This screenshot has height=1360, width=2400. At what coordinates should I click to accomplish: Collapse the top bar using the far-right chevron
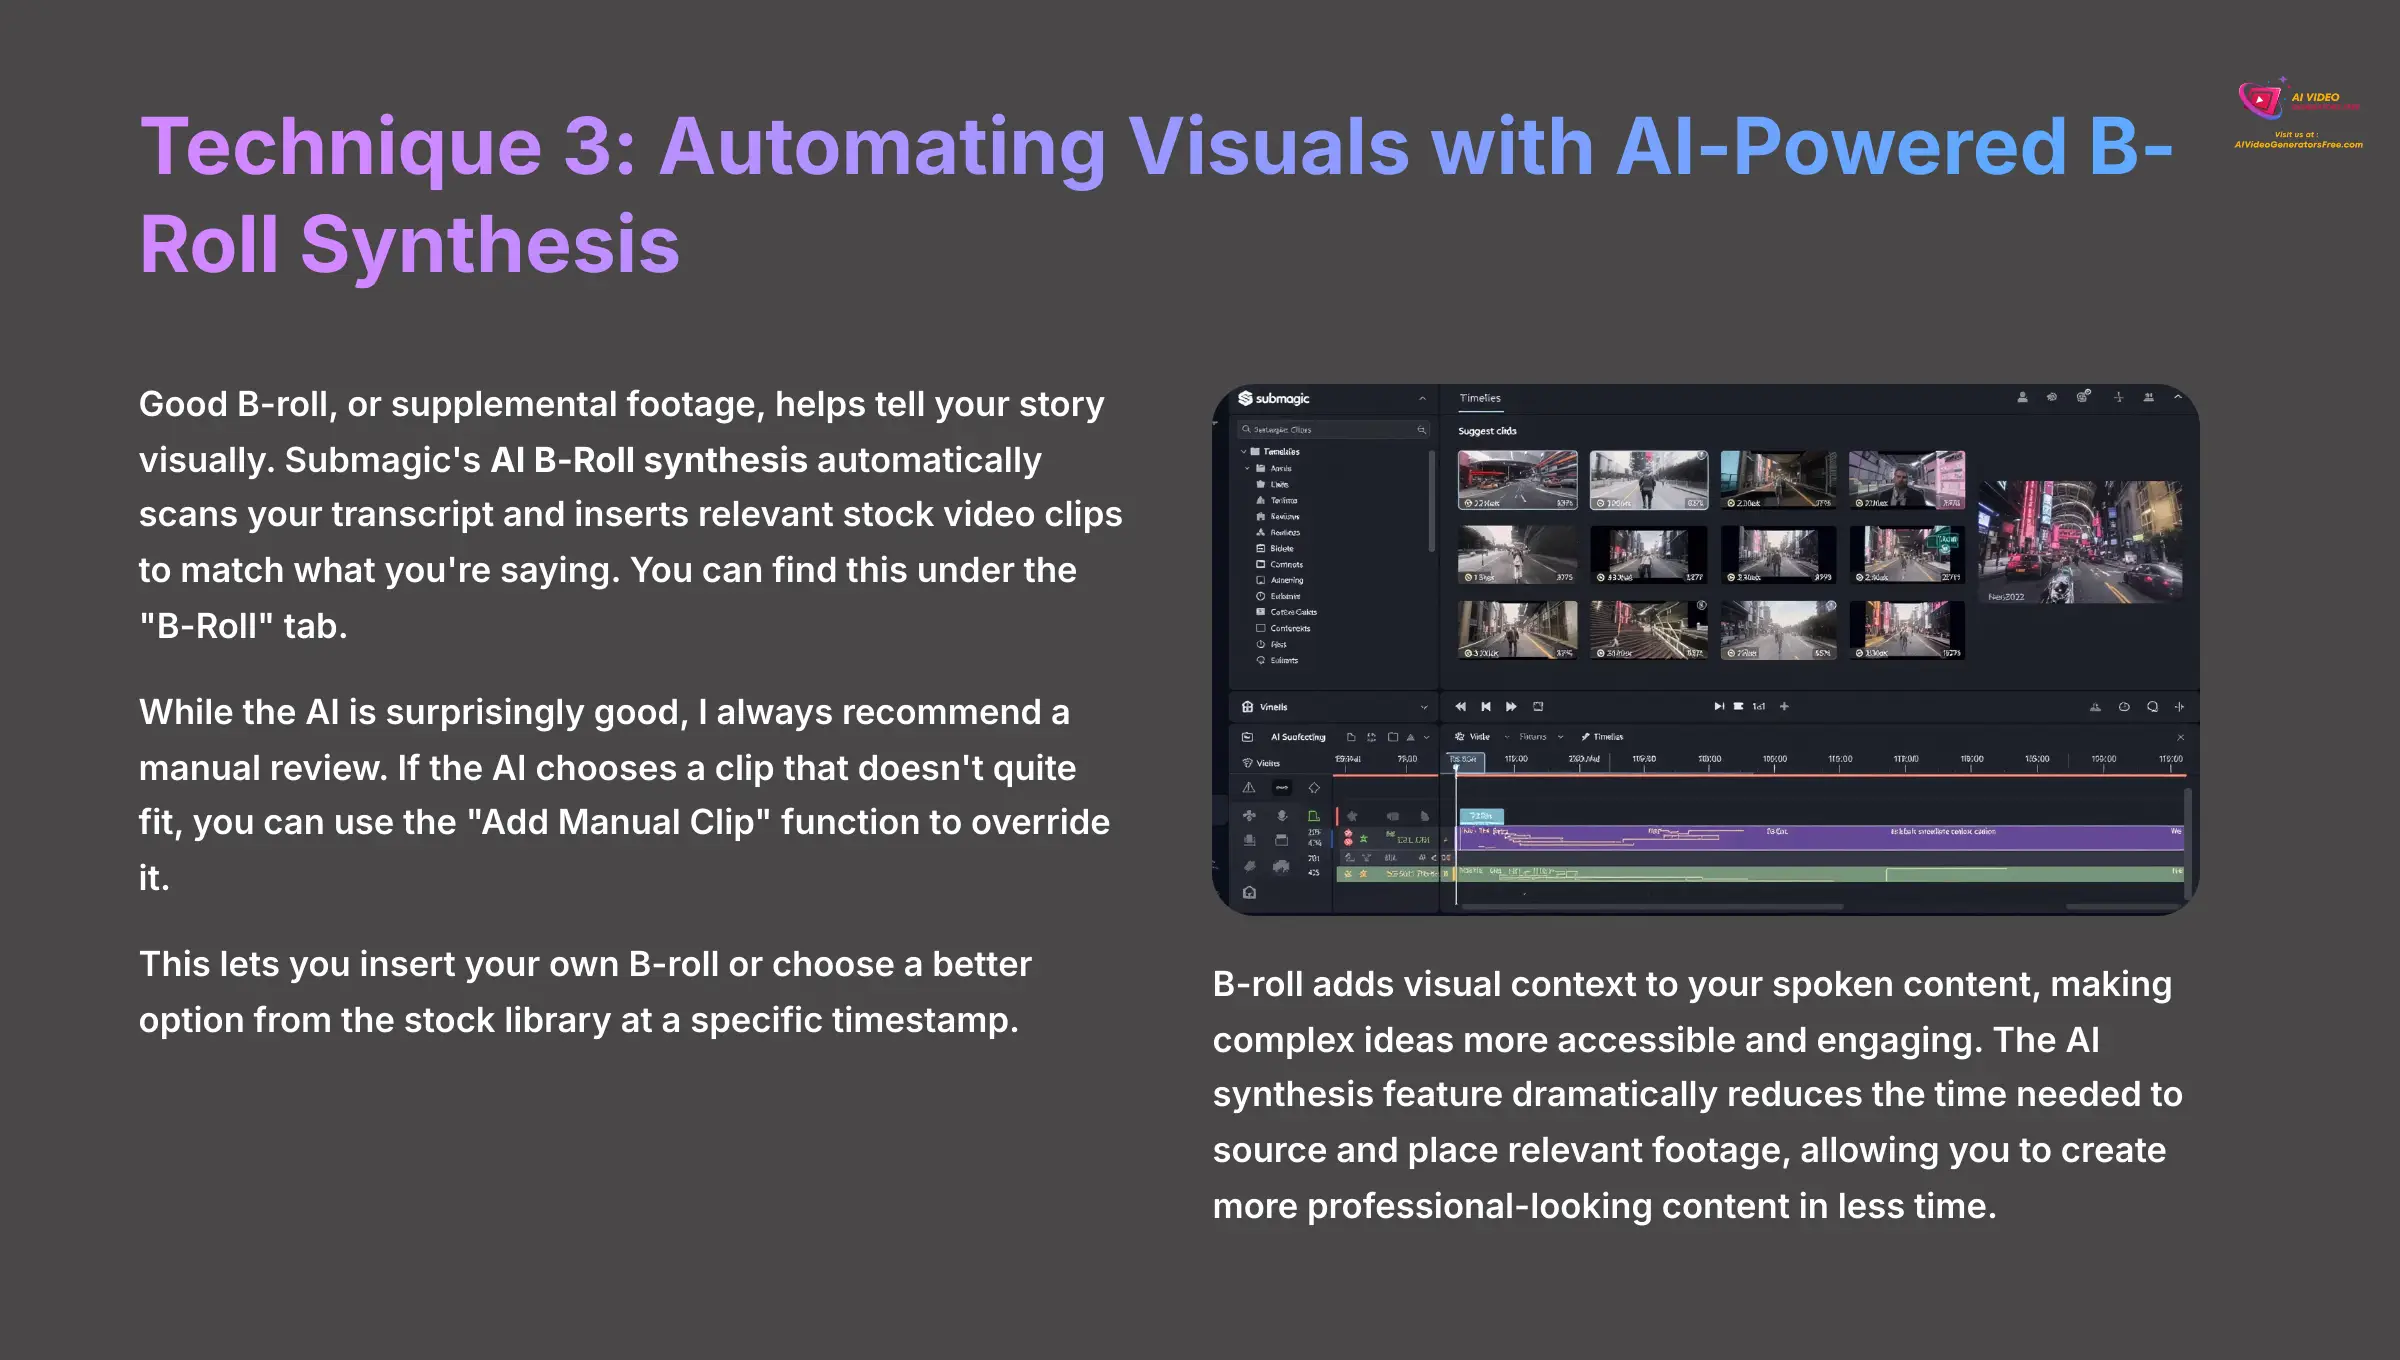[2177, 397]
